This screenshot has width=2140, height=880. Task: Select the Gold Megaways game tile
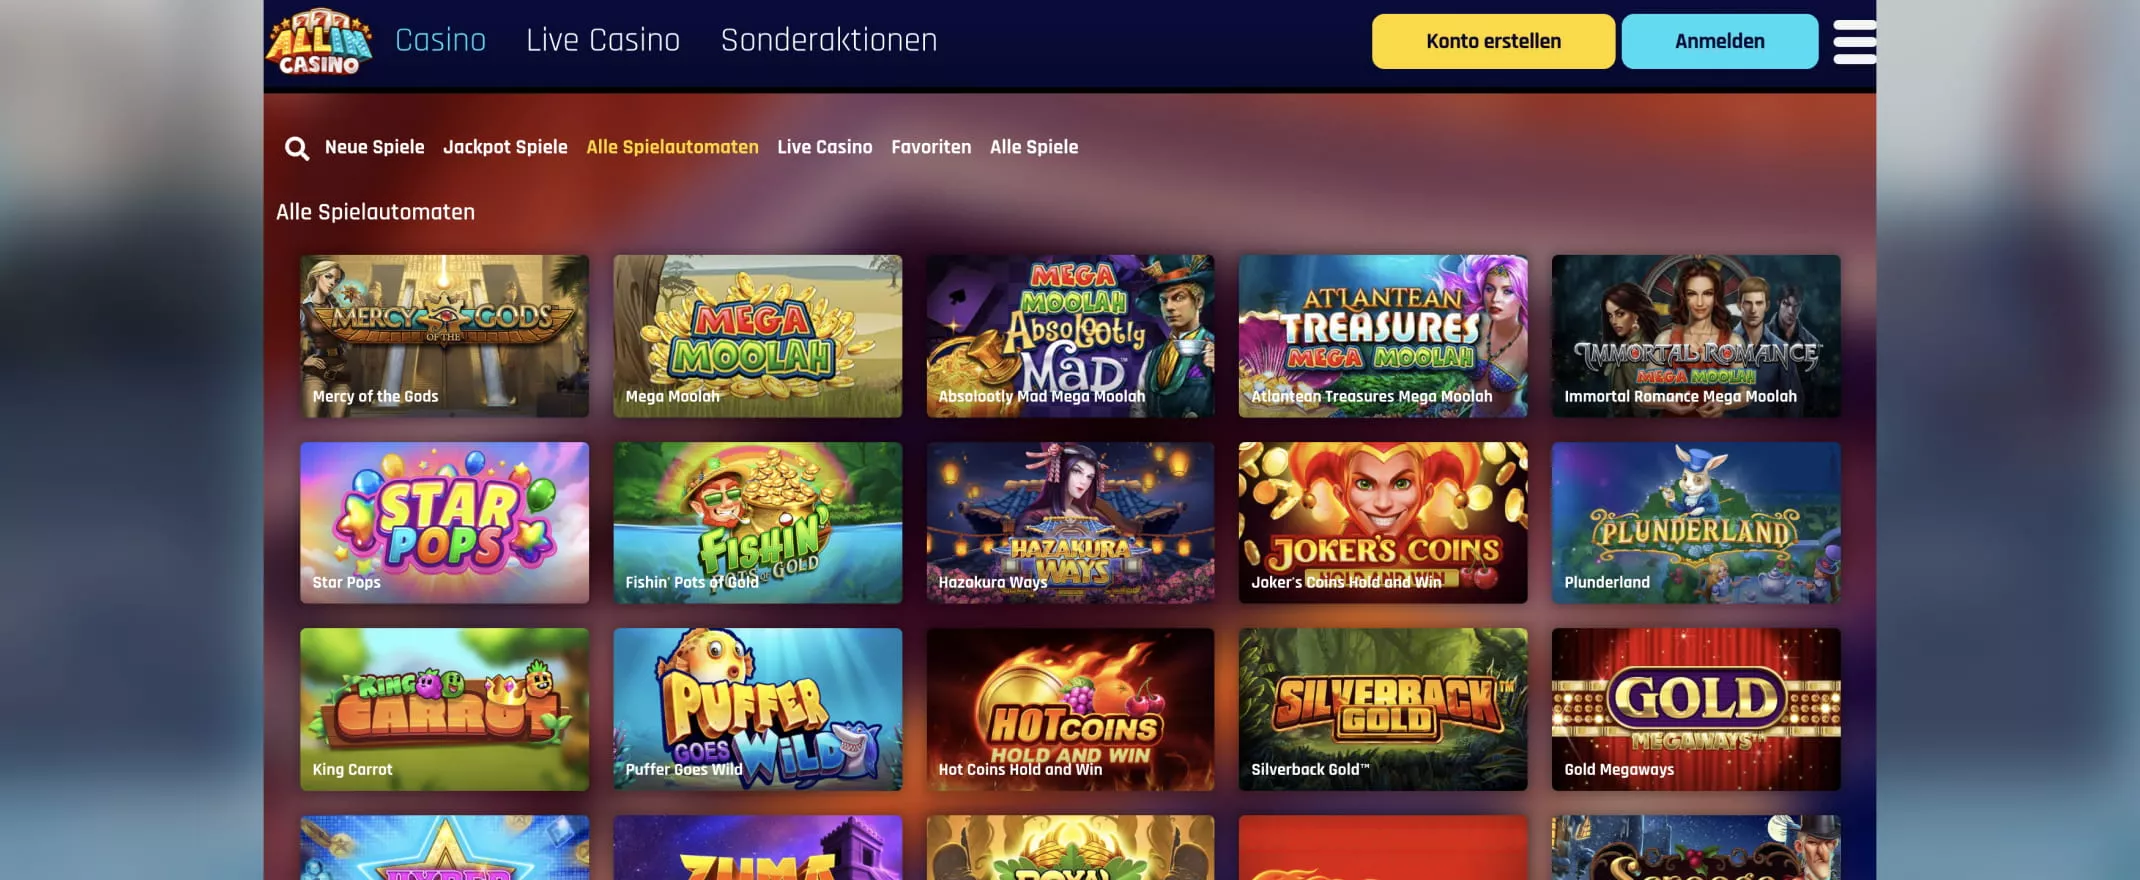(x=1695, y=710)
